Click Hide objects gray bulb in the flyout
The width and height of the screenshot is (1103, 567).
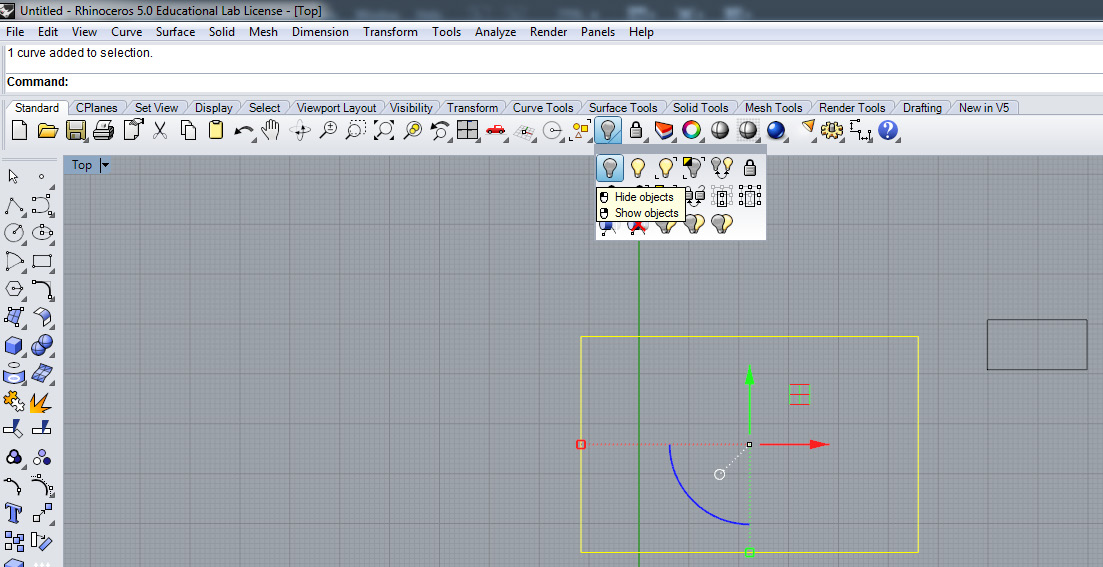click(610, 167)
